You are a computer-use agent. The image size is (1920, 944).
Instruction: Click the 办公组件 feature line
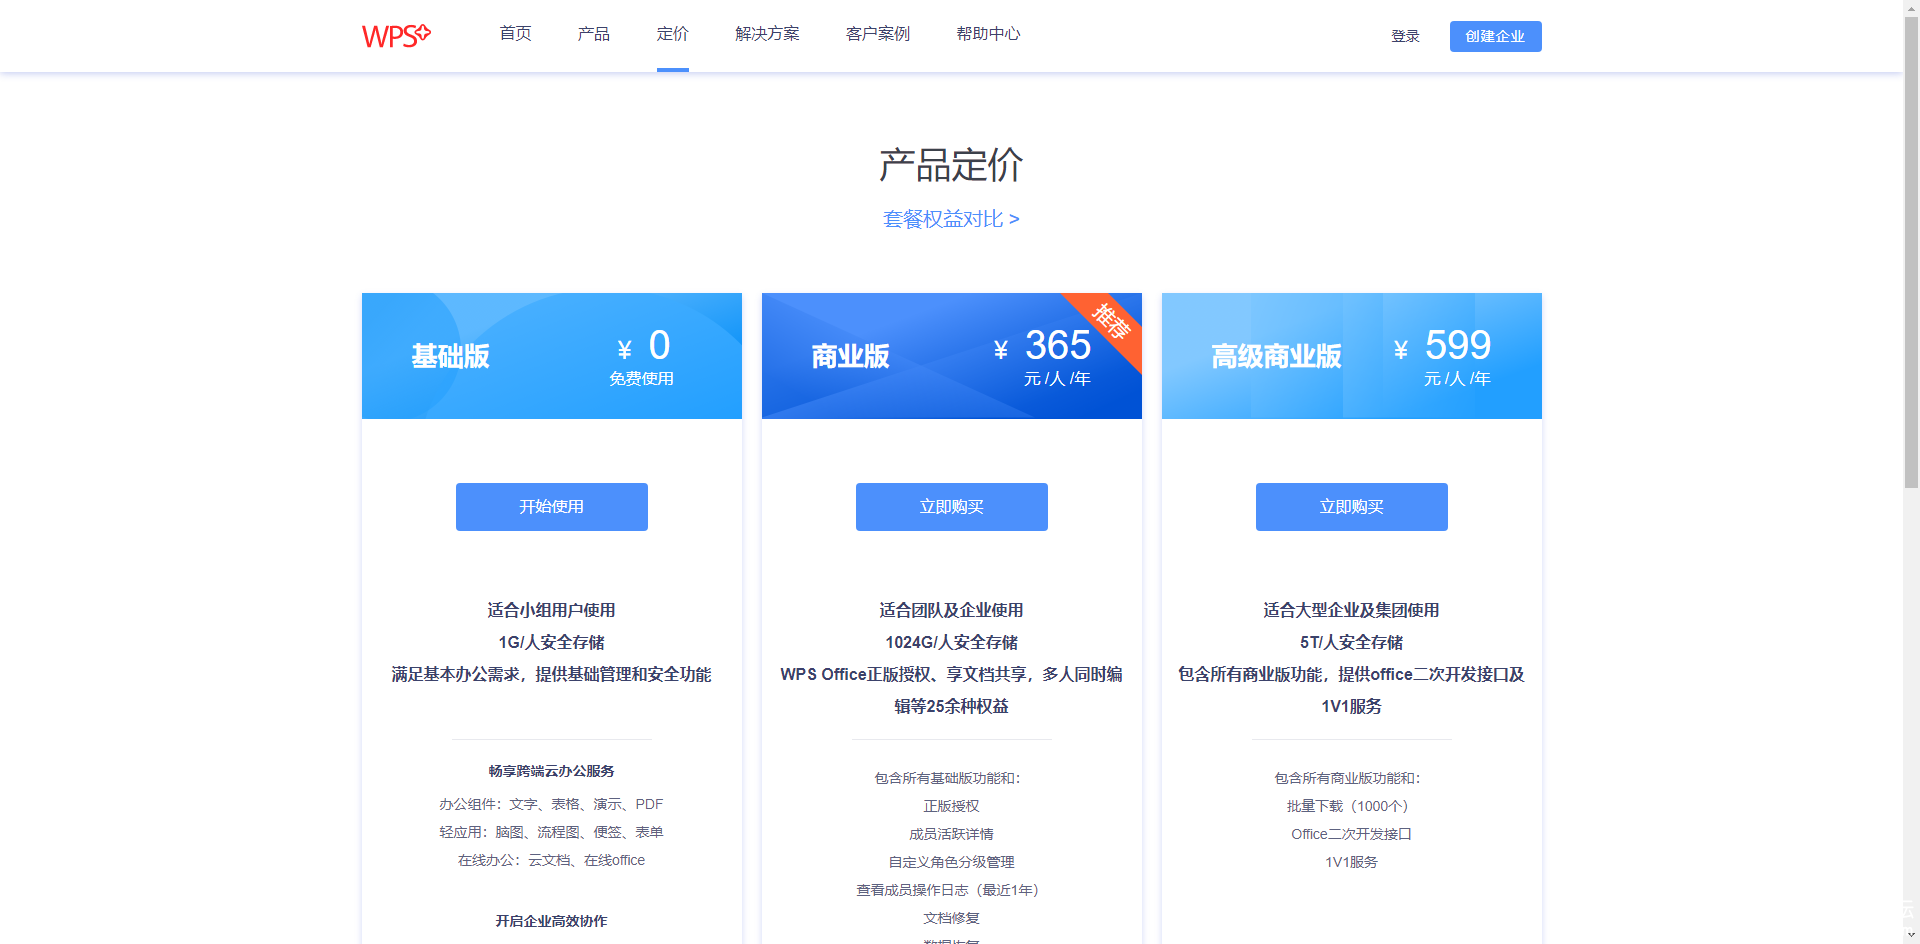552,804
